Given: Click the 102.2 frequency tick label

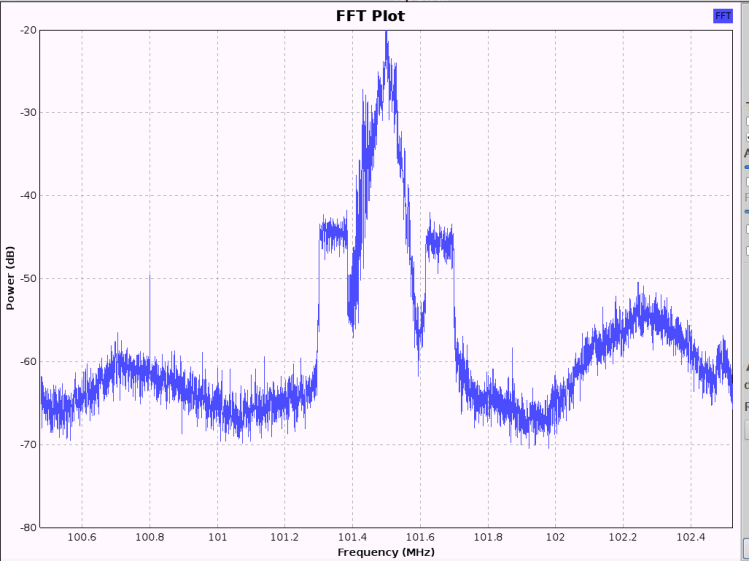Looking at the screenshot, I should pos(623,537).
